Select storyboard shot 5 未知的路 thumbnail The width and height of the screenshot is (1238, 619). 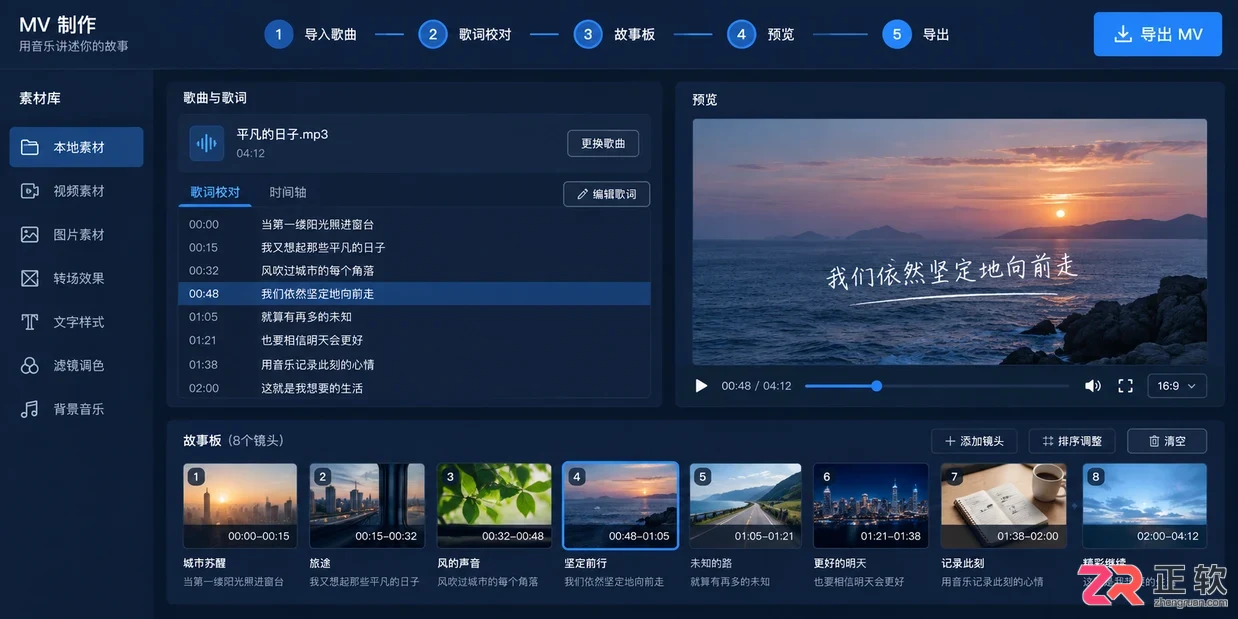pos(745,506)
